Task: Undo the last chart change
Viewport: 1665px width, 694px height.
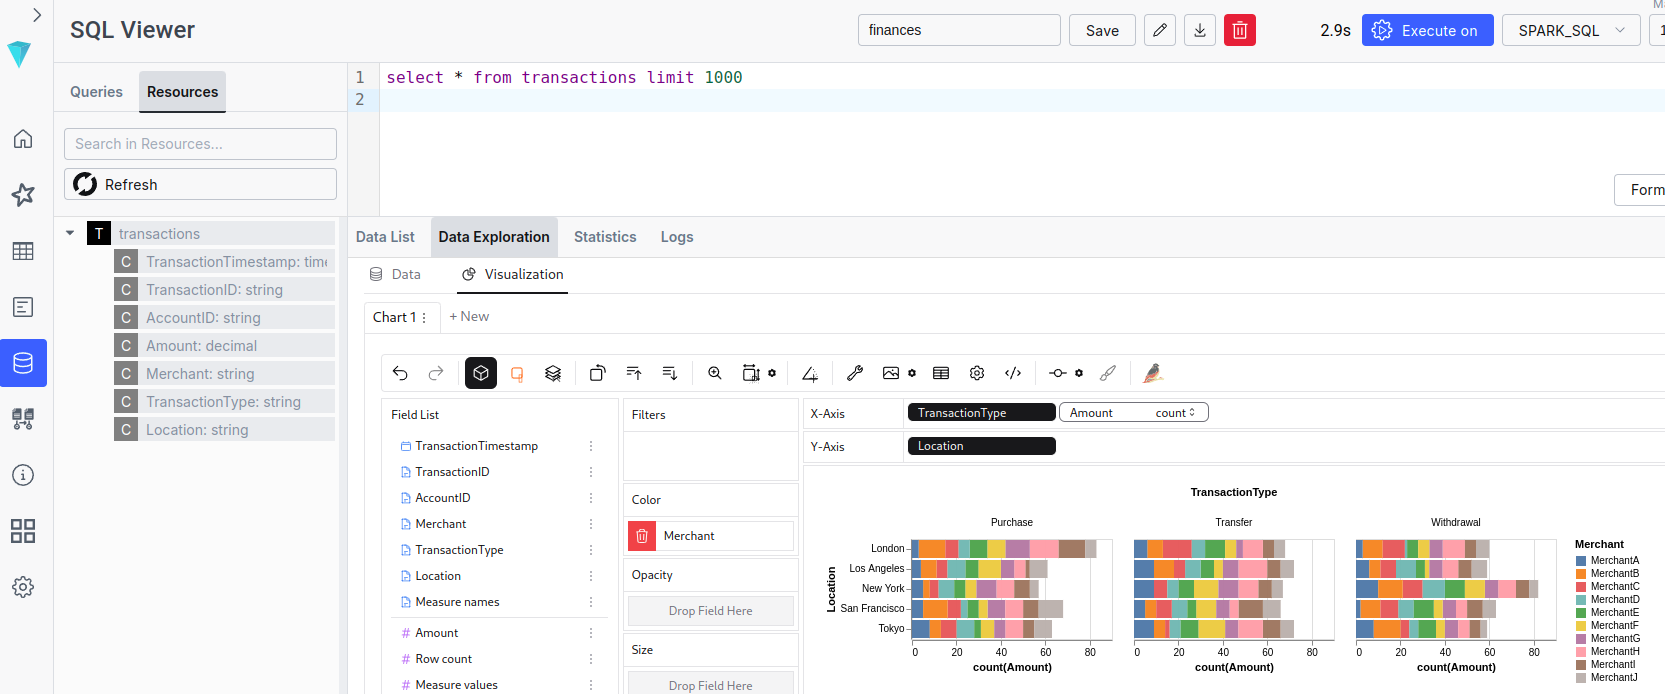Action: (x=400, y=373)
